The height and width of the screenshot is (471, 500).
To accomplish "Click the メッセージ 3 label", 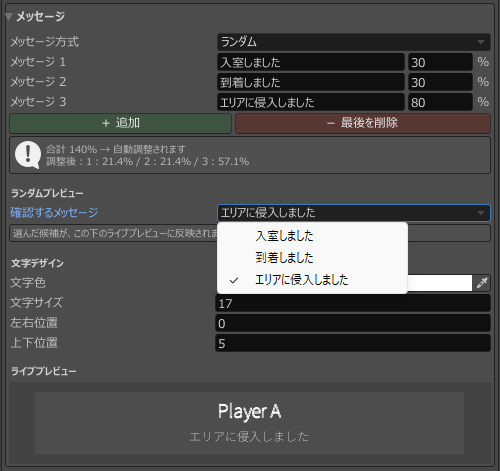I will [38, 102].
